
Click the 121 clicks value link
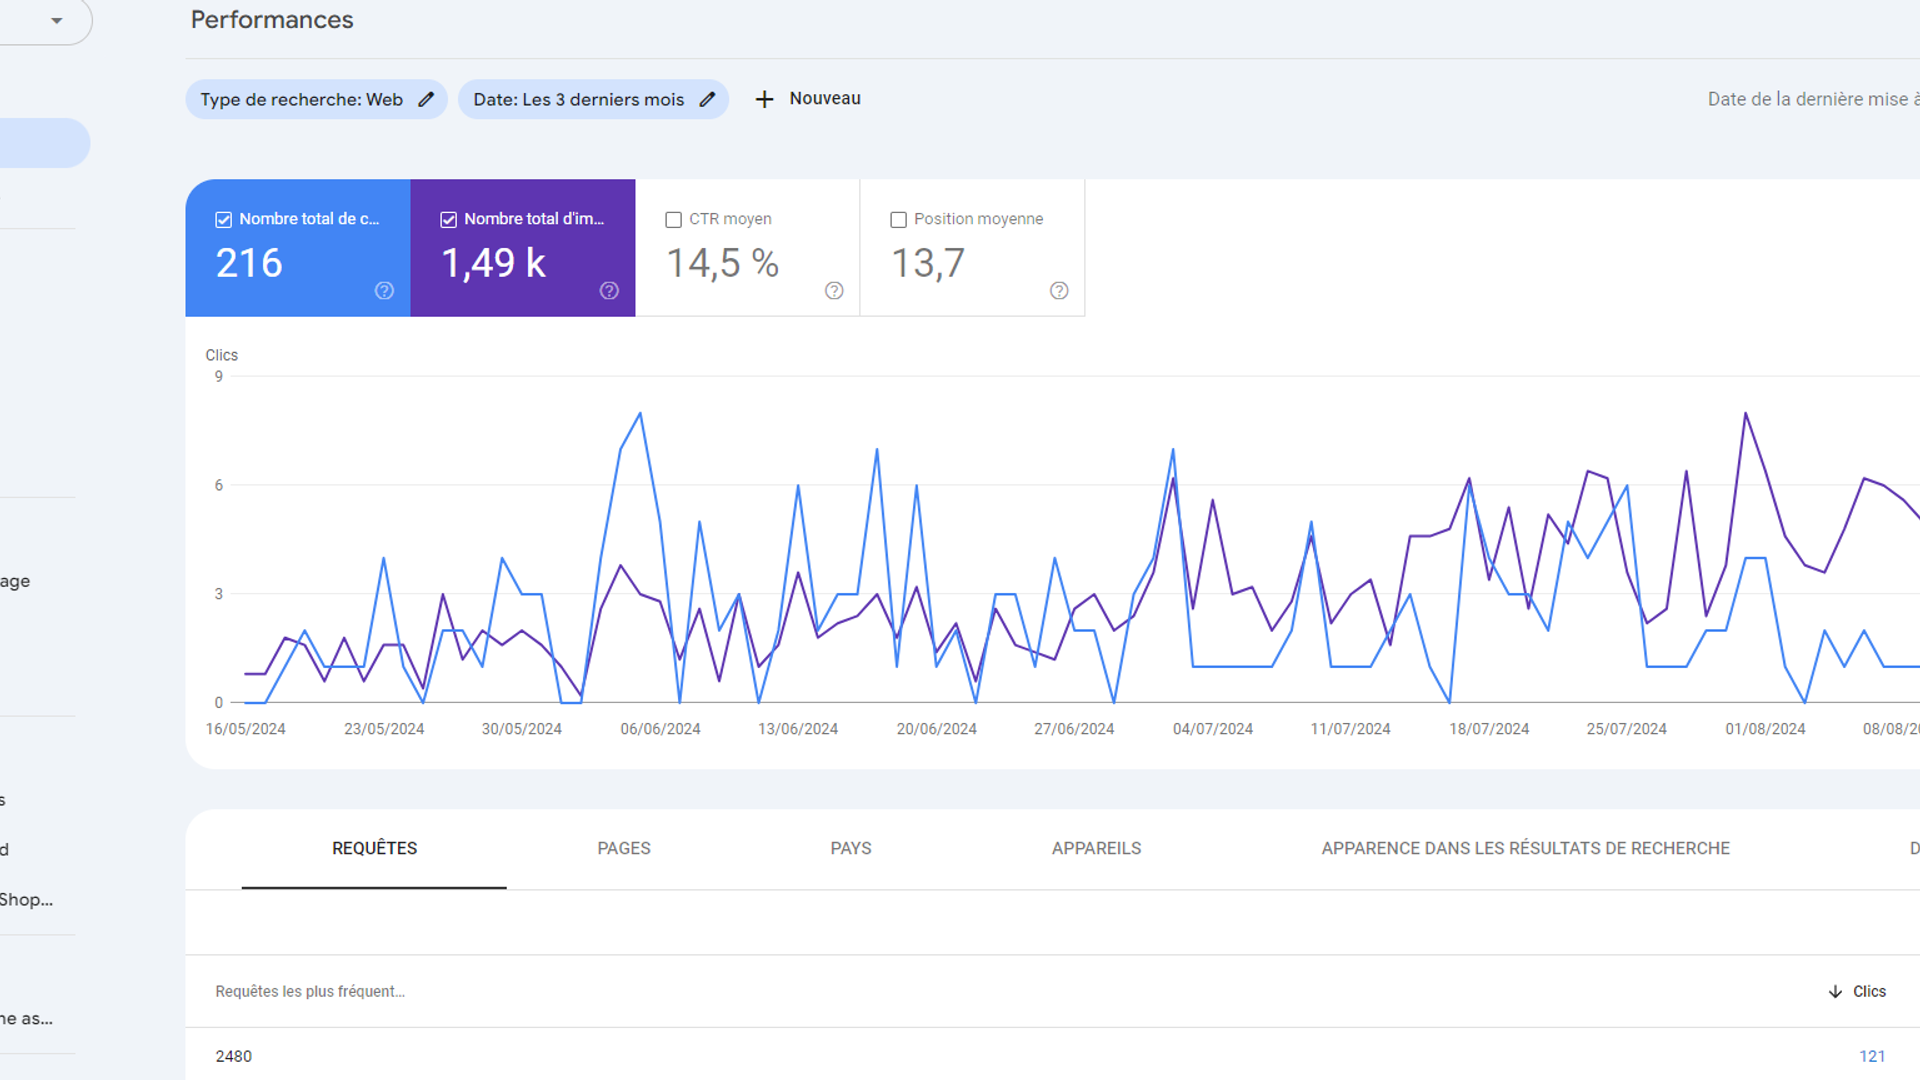click(1871, 1056)
